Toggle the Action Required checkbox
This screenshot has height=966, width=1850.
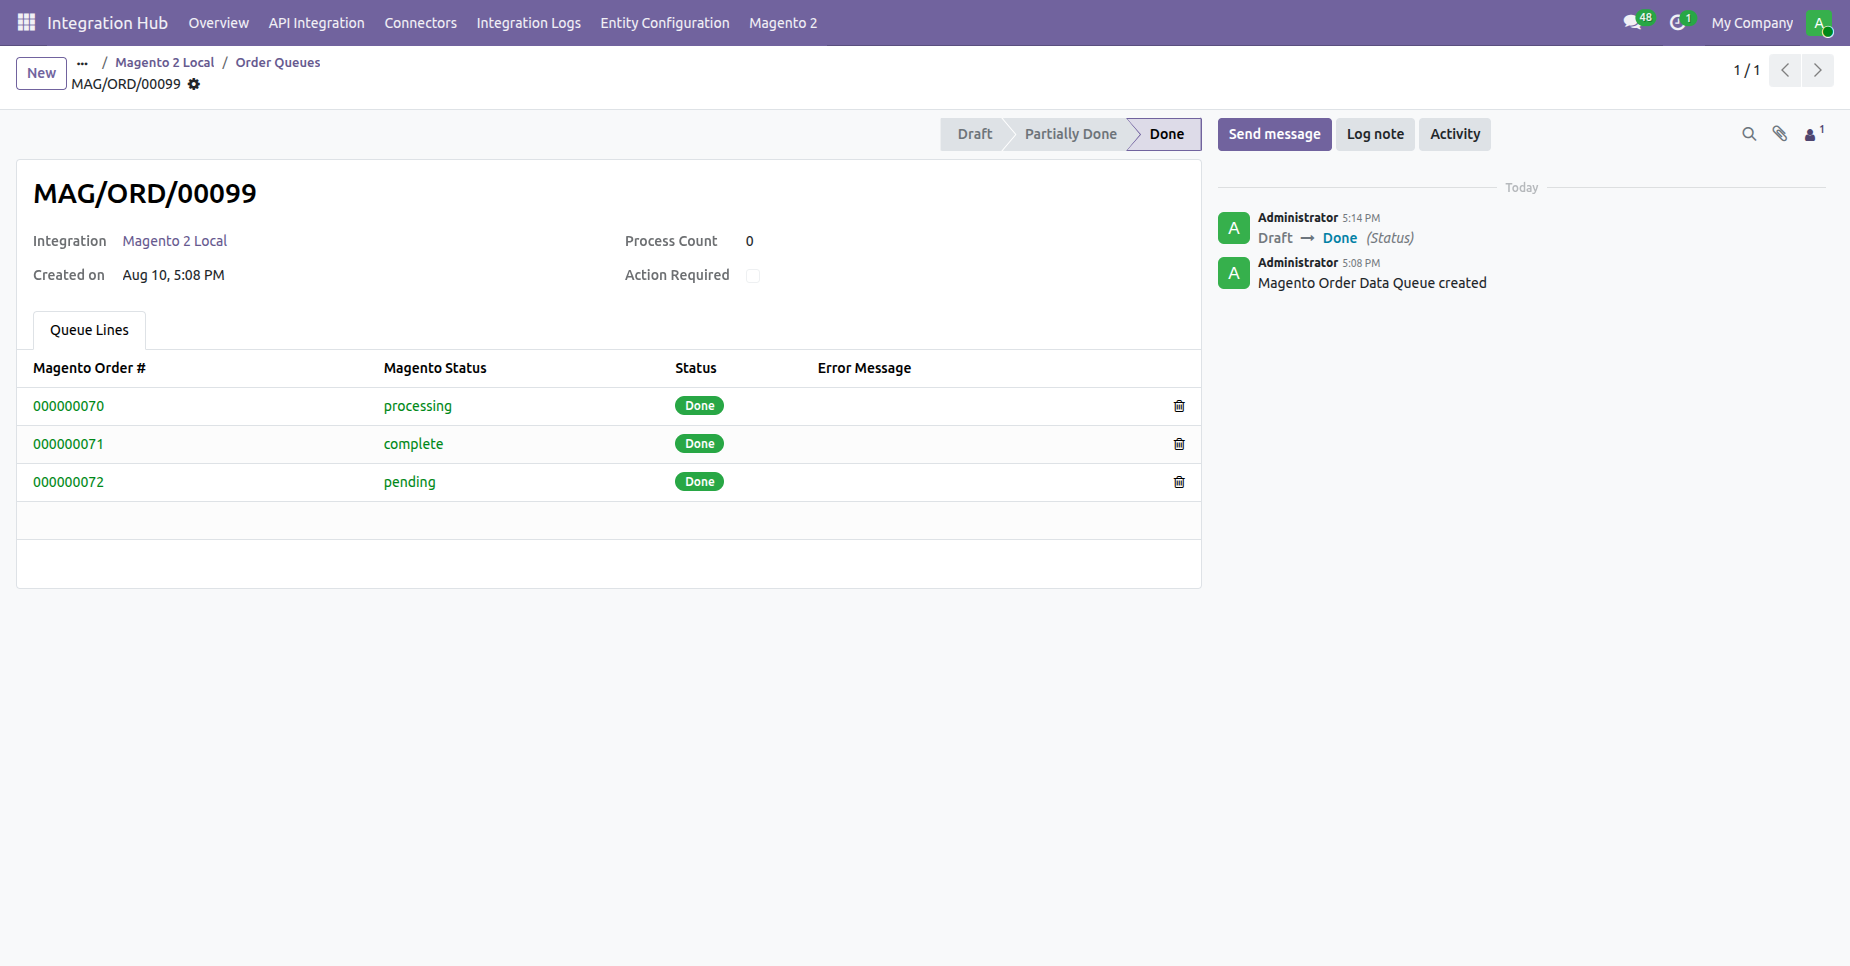(753, 275)
